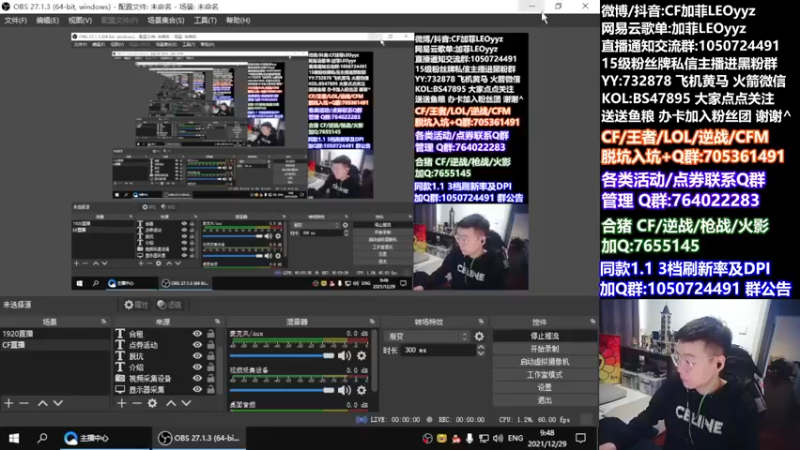Open 麦克风/Aux audio settings gear
The image size is (800, 450).
pyautogui.click(x=361, y=356)
